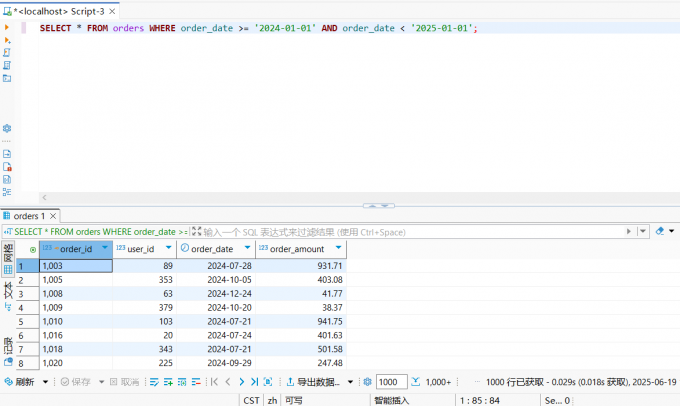Go to the next row

point(241,382)
